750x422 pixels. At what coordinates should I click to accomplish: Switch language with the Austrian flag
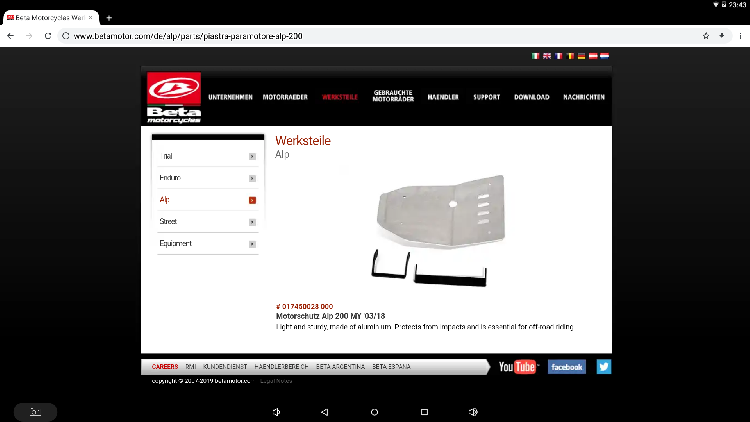click(593, 56)
